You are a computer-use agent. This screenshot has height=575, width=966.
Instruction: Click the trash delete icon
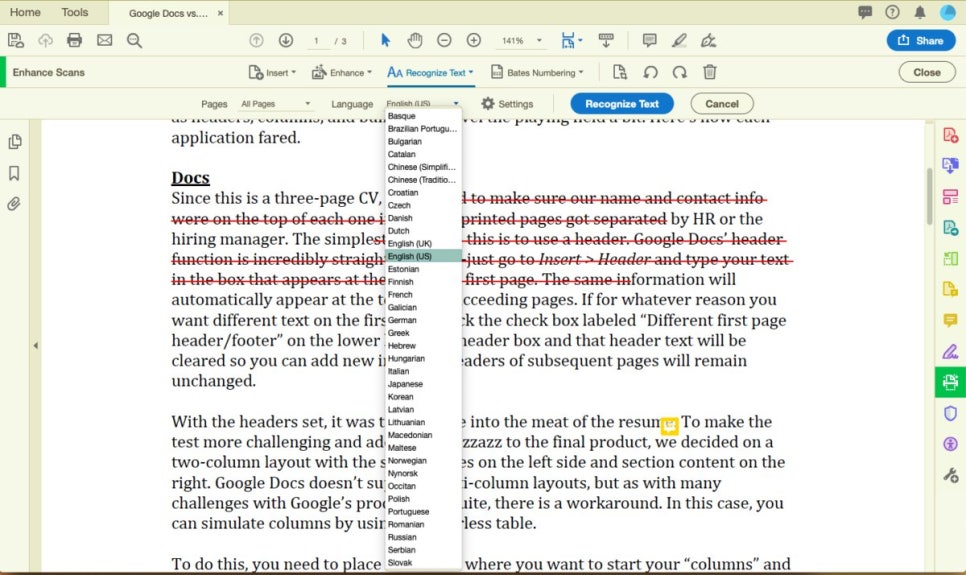point(710,72)
